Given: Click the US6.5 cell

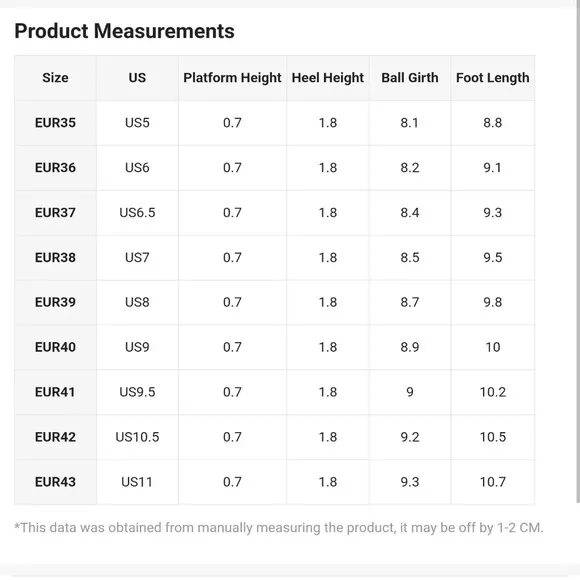Looking at the screenshot, I should pos(137,213).
